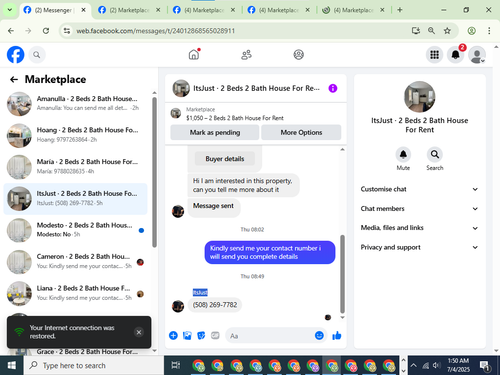This screenshot has height=375, width=500.
Task: Reload the page with browser refresh icon
Action: [46, 31]
